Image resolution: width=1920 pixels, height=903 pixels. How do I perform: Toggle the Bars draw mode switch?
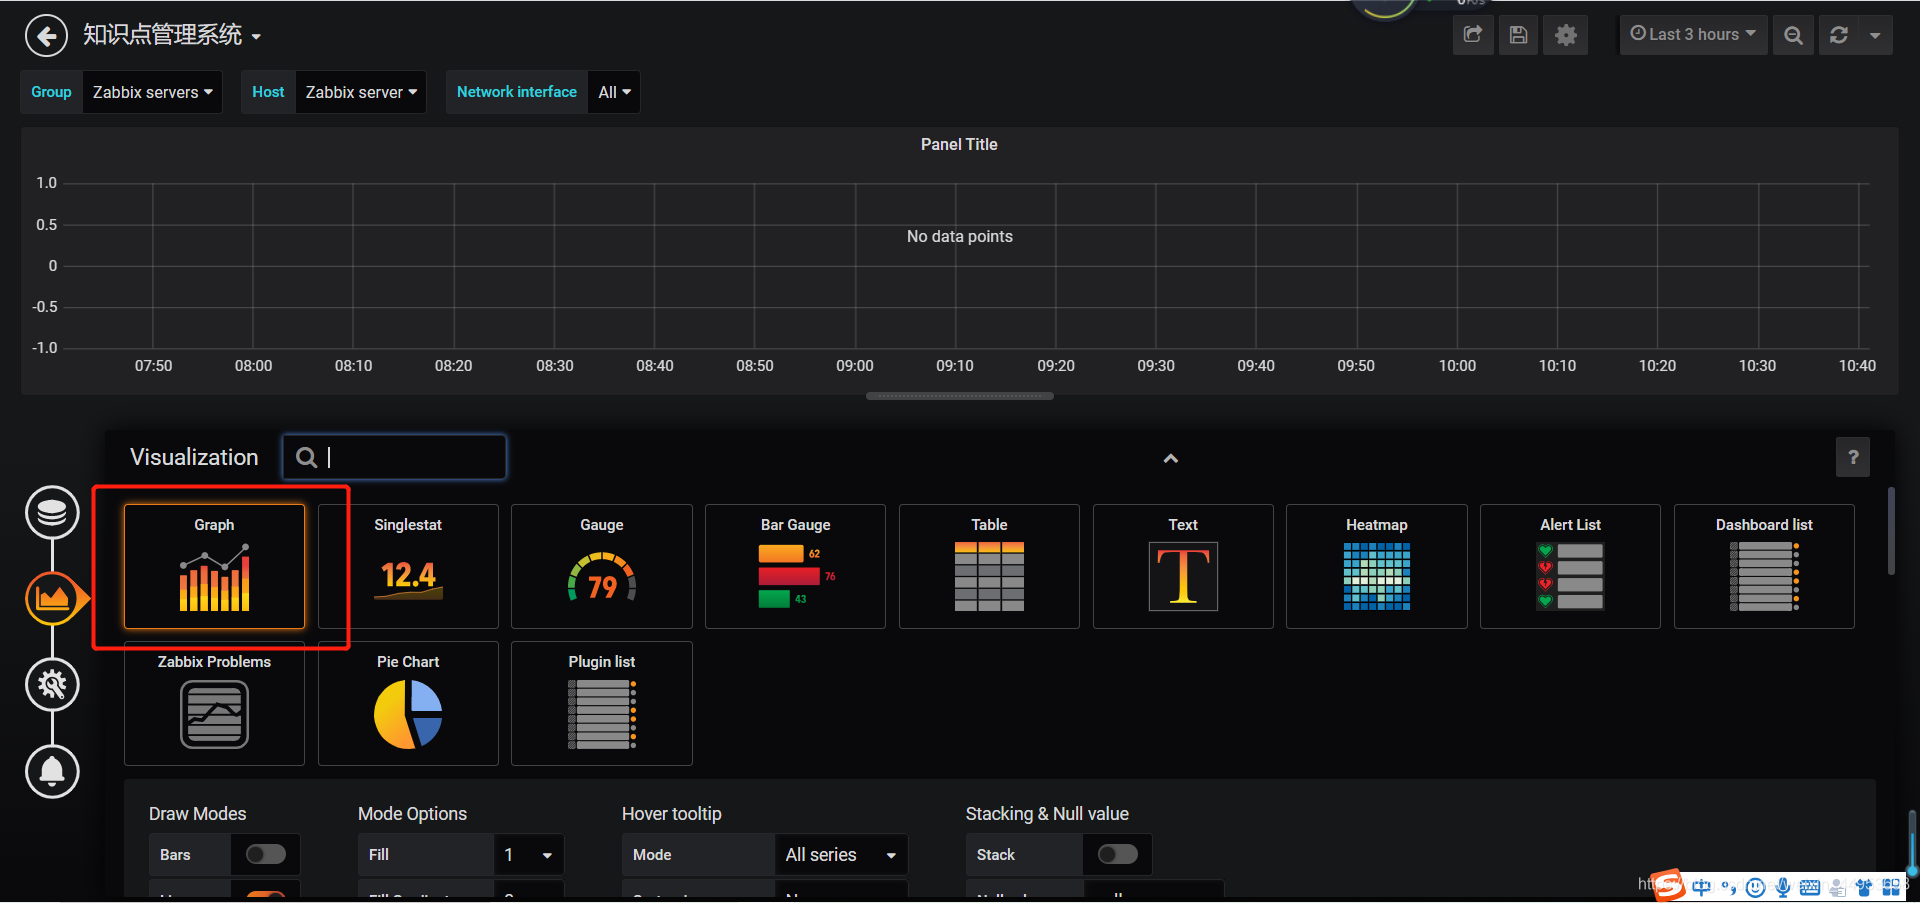[266, 854]
